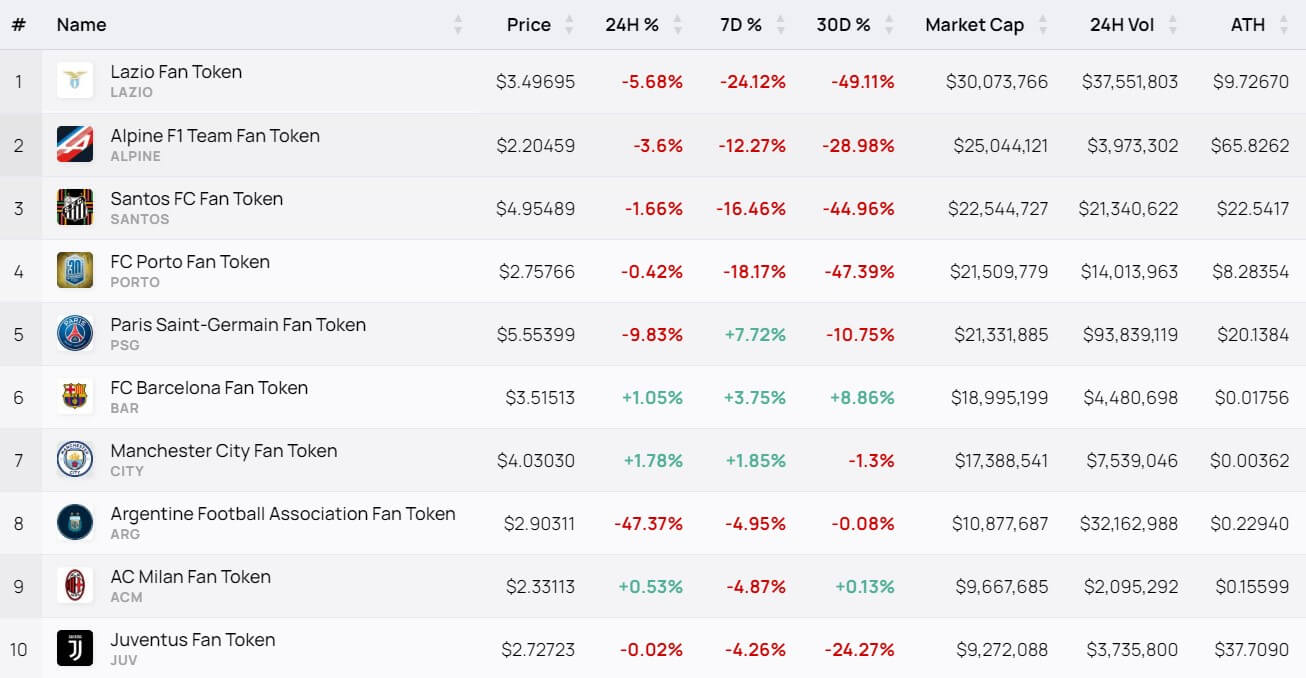
Task: Click the FC Barcelona crest icon
Action: 75,396
